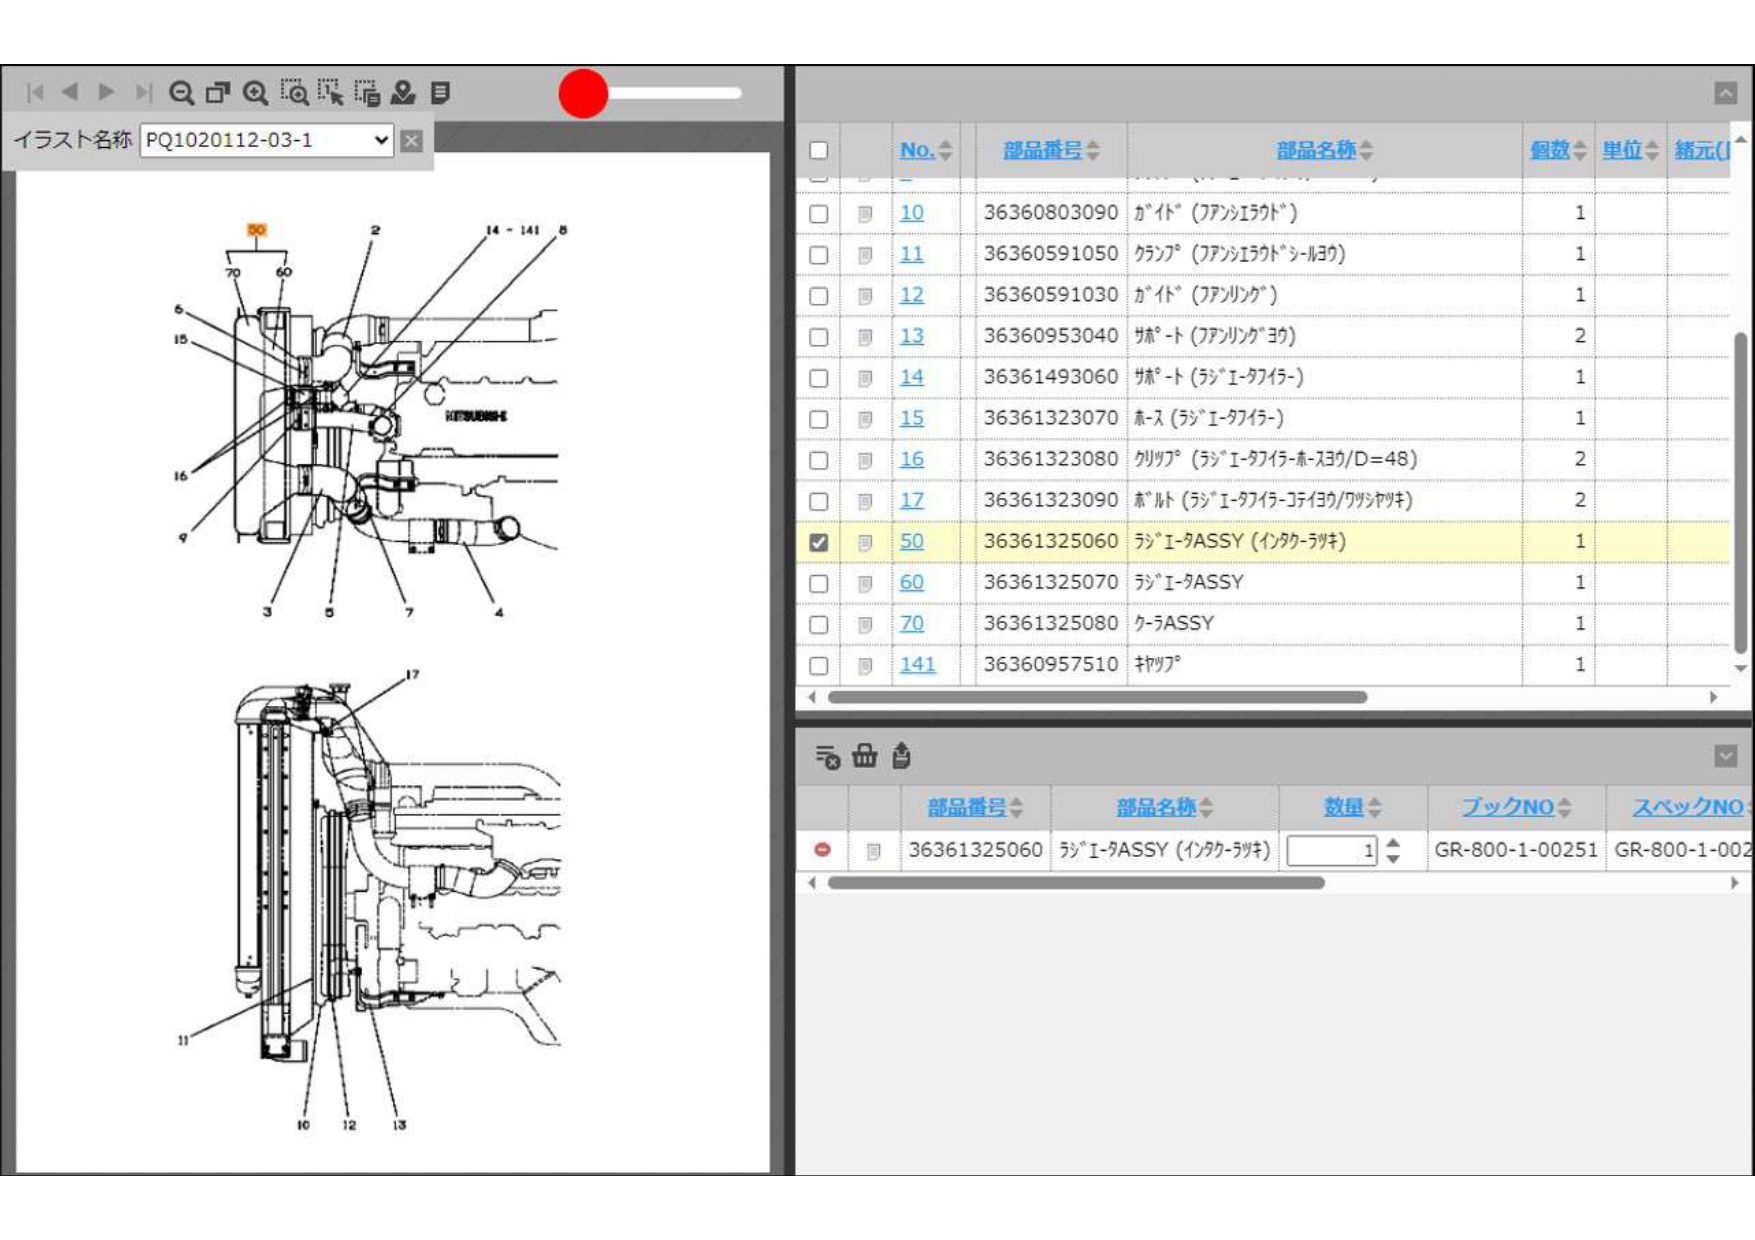Expand the lower cart panel arrow
Screen dimensions: 1755x1240
(1725, 756)
